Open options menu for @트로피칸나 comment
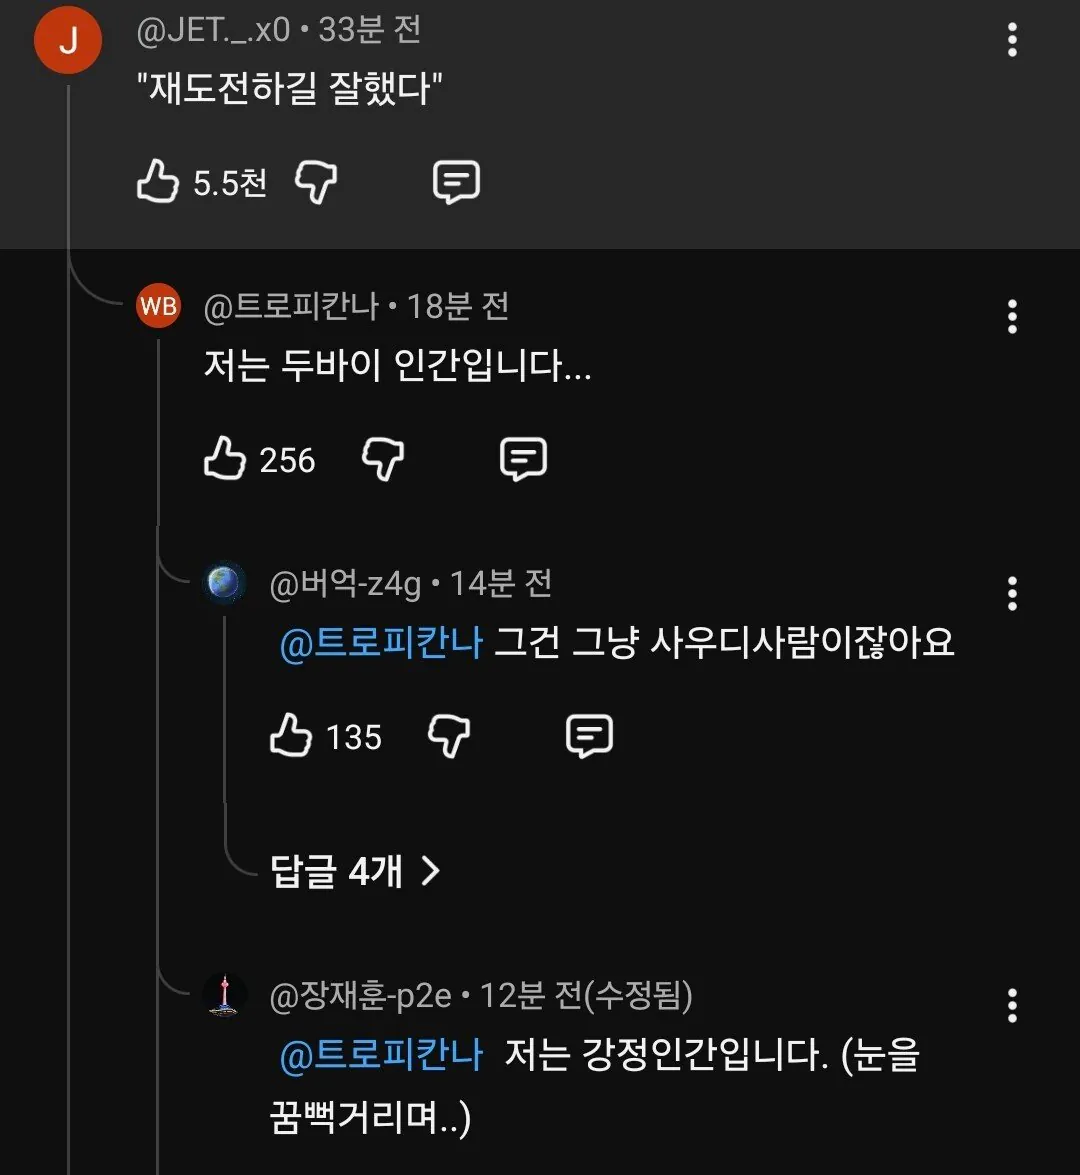Viewport: 1080px width, 1175px height. pos(1012,317)
